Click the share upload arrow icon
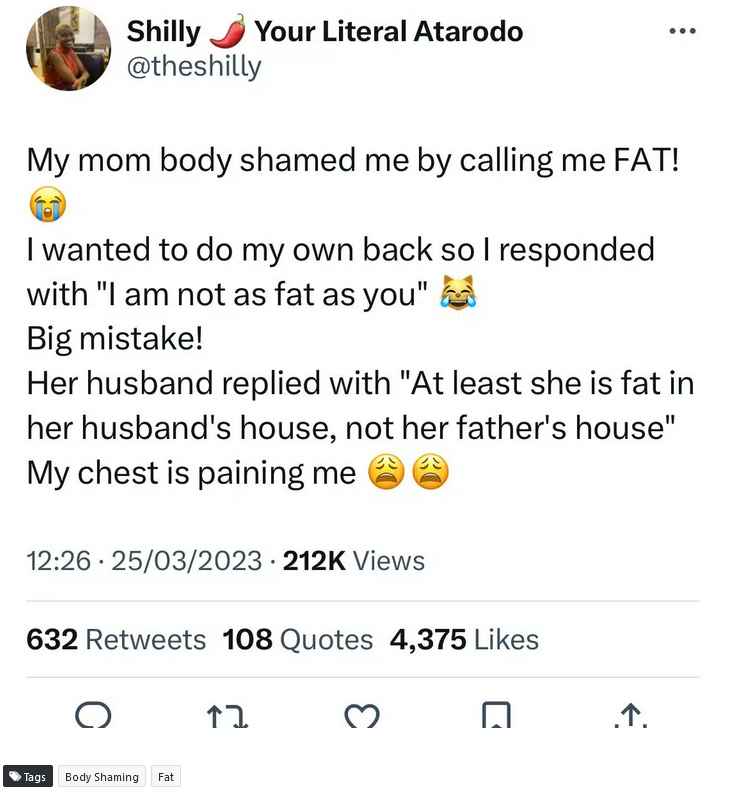The image size is (731, 800). tap(631, 715)
